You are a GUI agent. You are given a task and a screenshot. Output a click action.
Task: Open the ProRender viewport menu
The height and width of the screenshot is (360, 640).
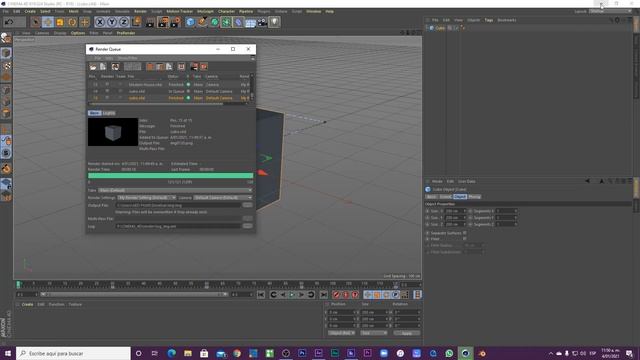click(x=126, y=33)
